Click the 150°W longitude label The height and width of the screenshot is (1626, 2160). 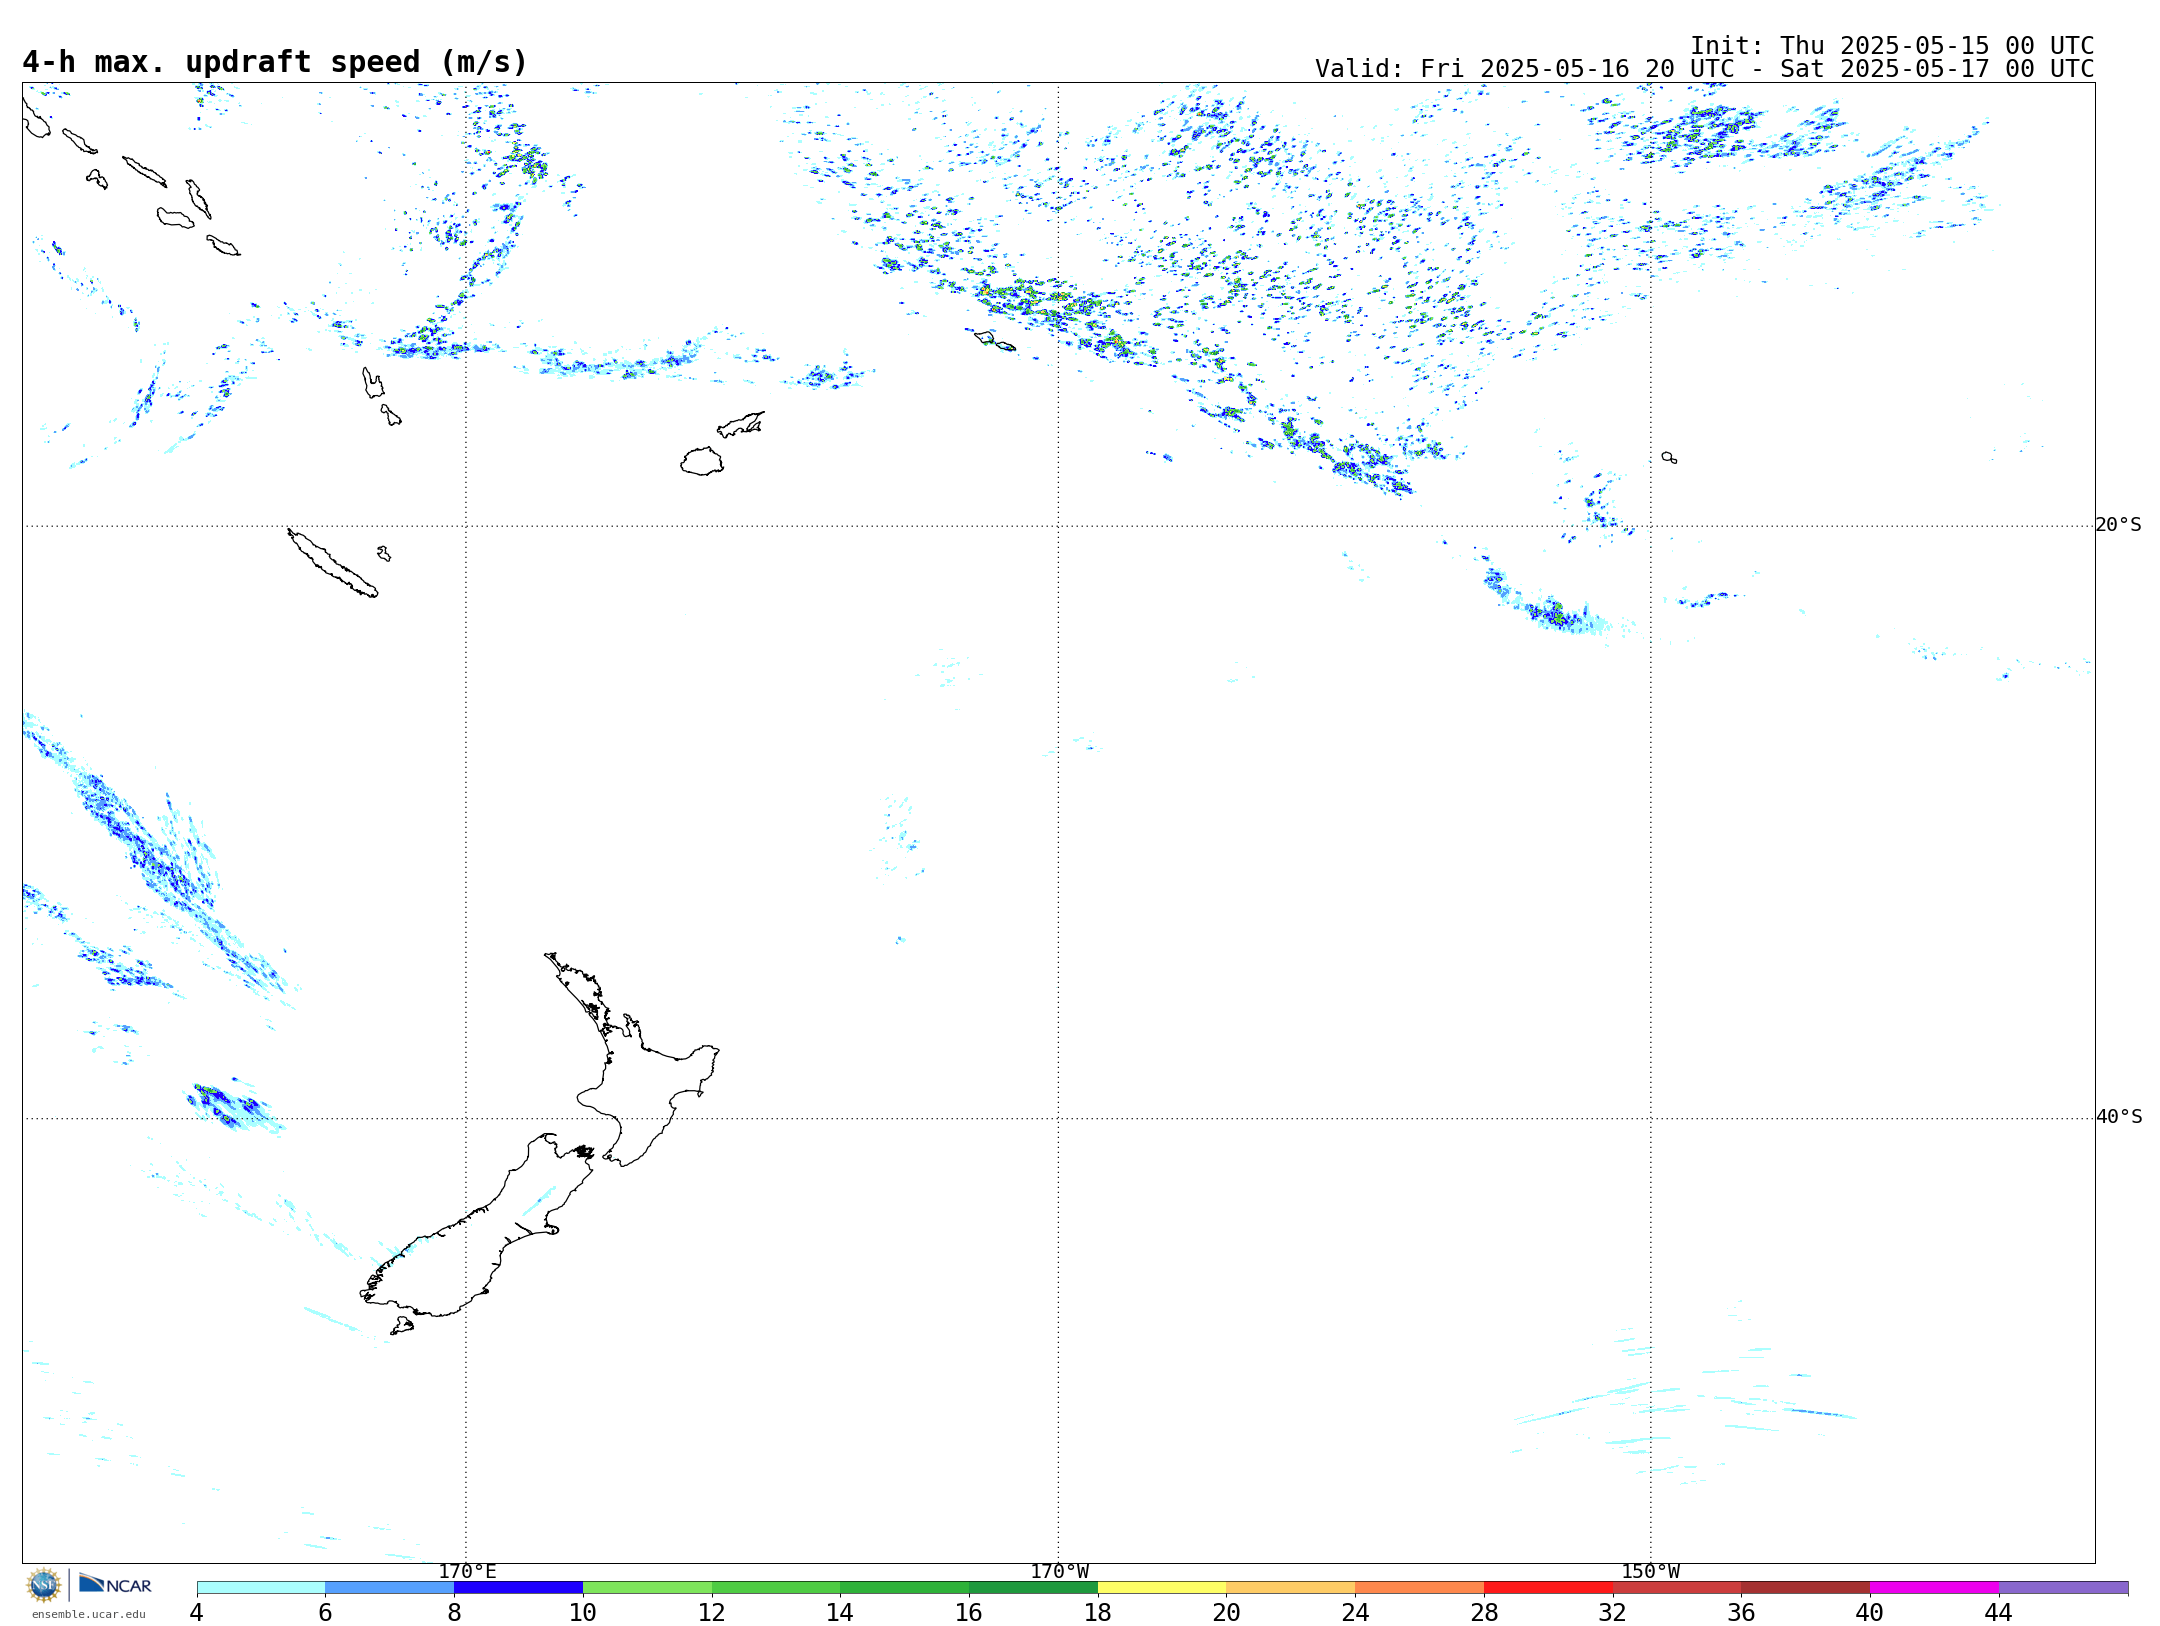pos(1651,1572)
